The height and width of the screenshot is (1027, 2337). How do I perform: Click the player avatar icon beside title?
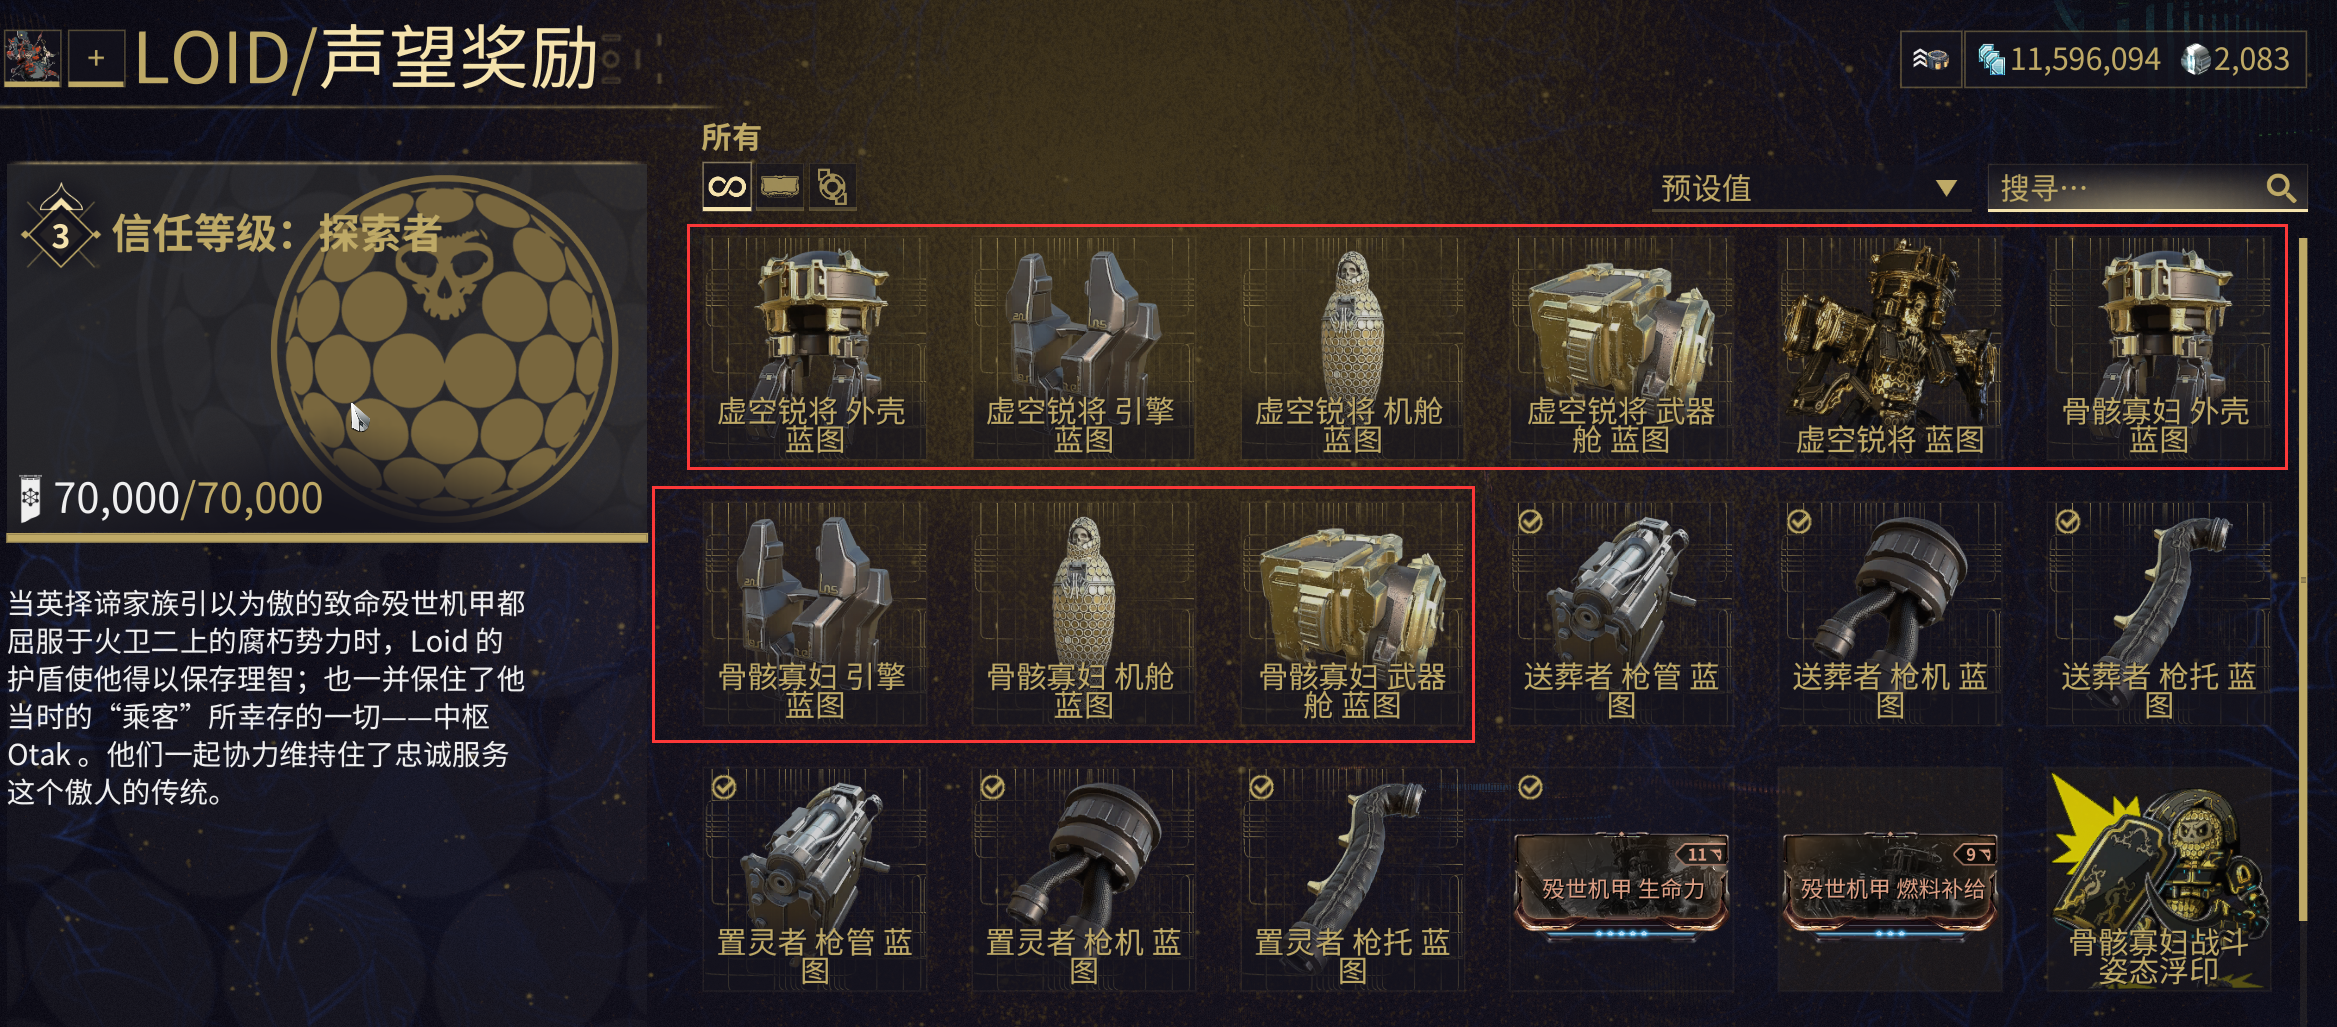click(x=33, y=57)
